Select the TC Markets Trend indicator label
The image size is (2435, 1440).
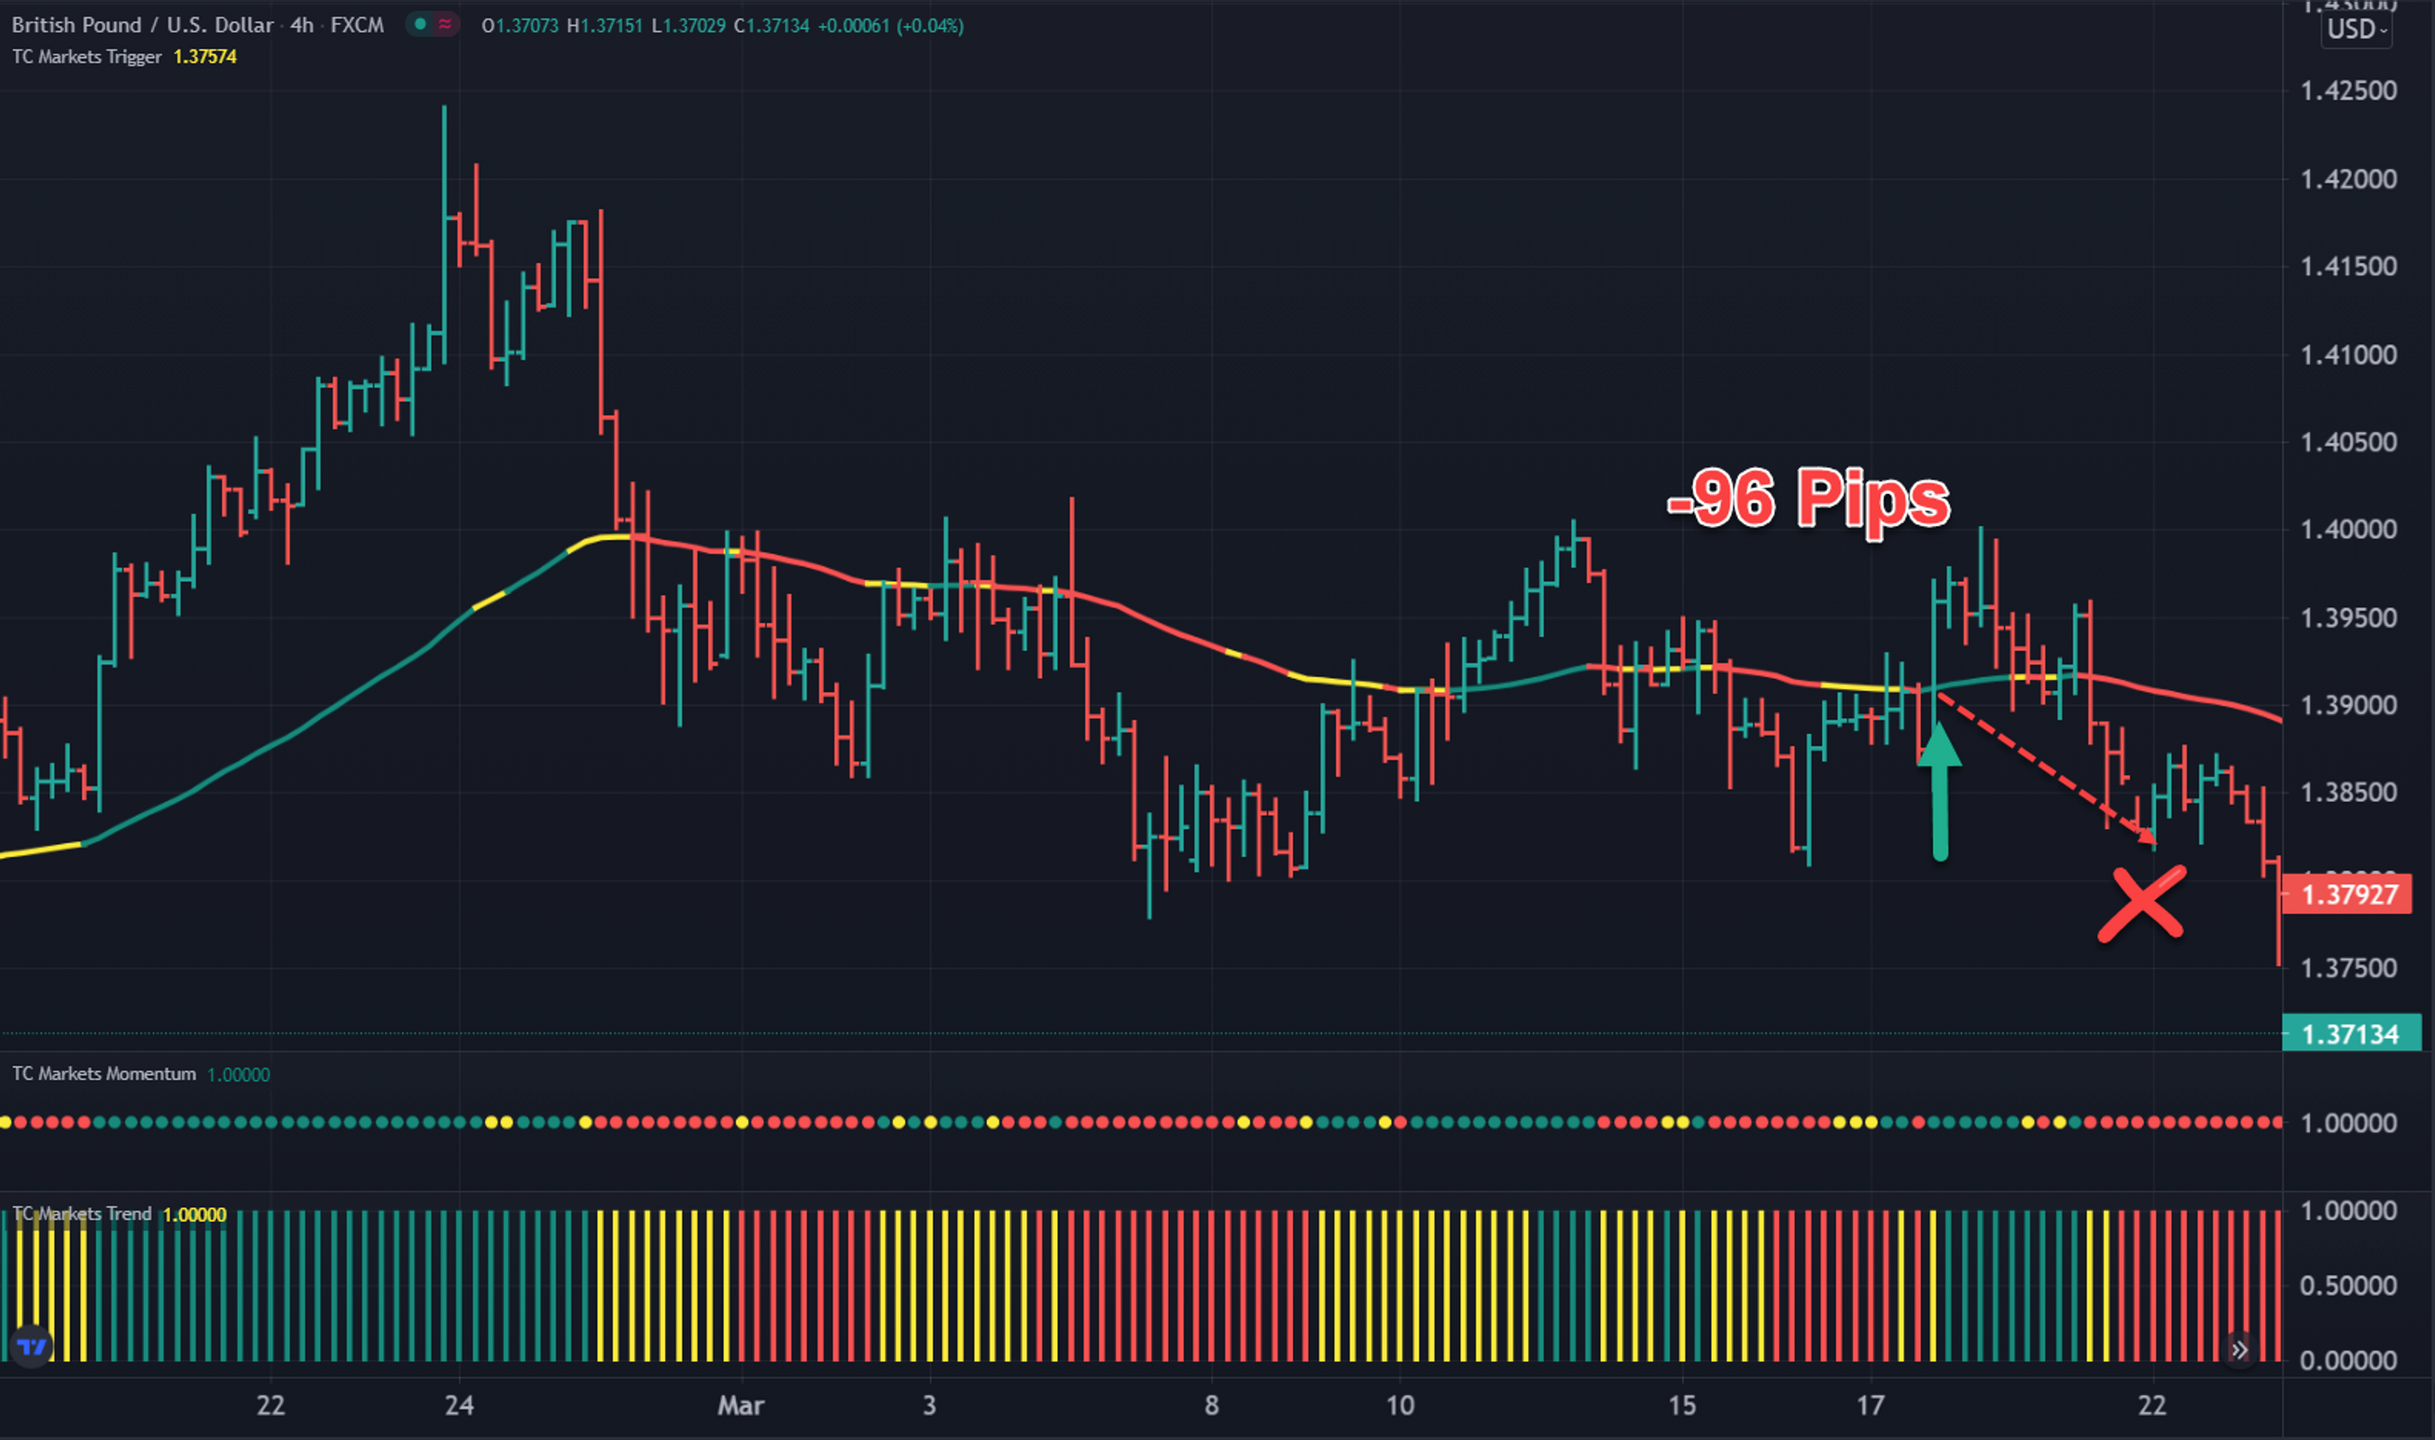(82, 1214)
